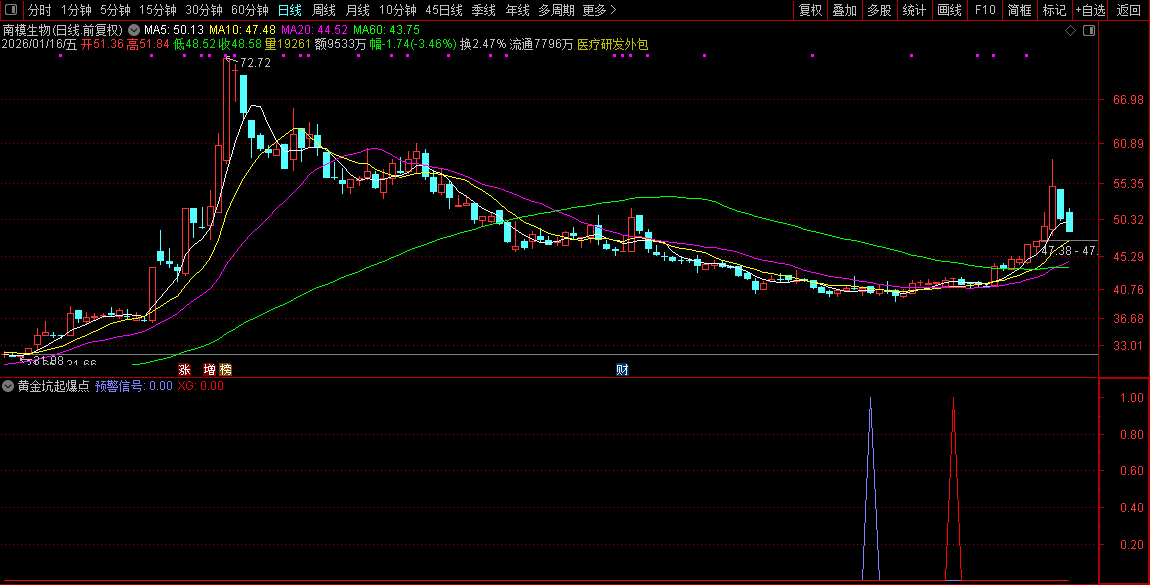This screenshot has width=1150, height=585.
Task: Select the 周线 weekly period tab
Action: click(x=324, y=10)
